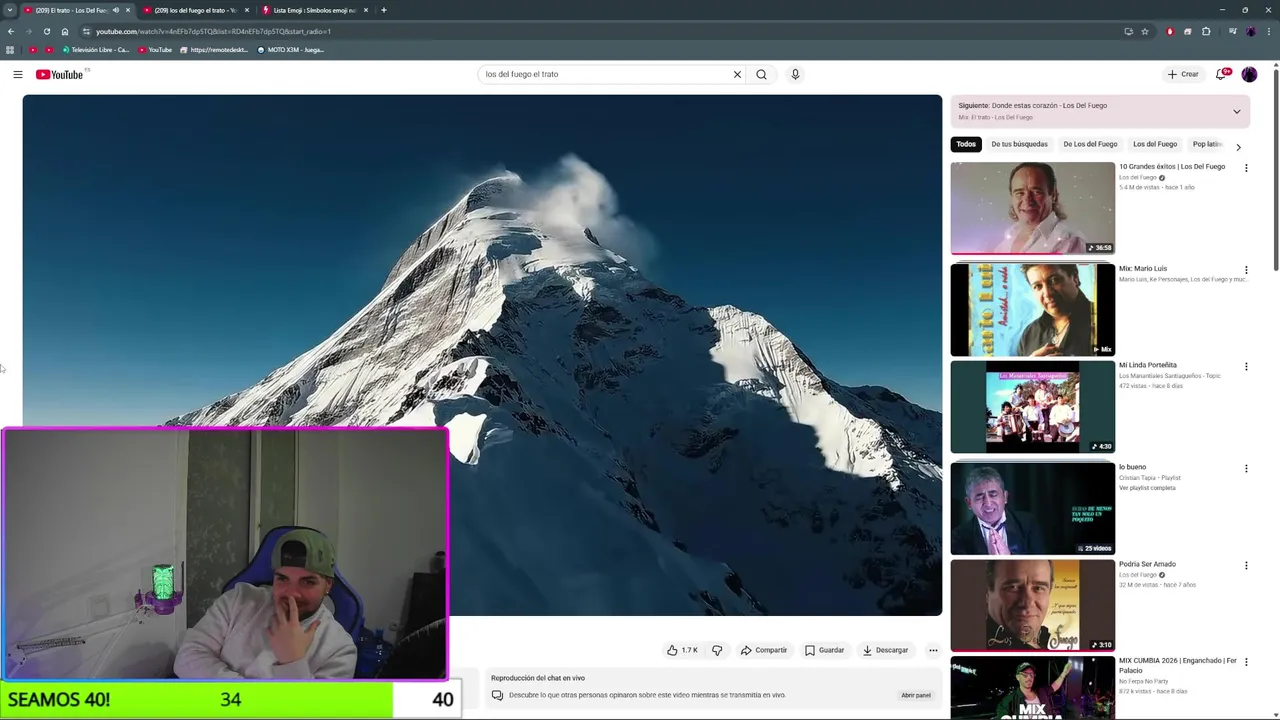This screenshot has width=1280, height=720.
Task: Open 'Mix: Mario Luis' thumbnail
Action: coord(1032,310)
